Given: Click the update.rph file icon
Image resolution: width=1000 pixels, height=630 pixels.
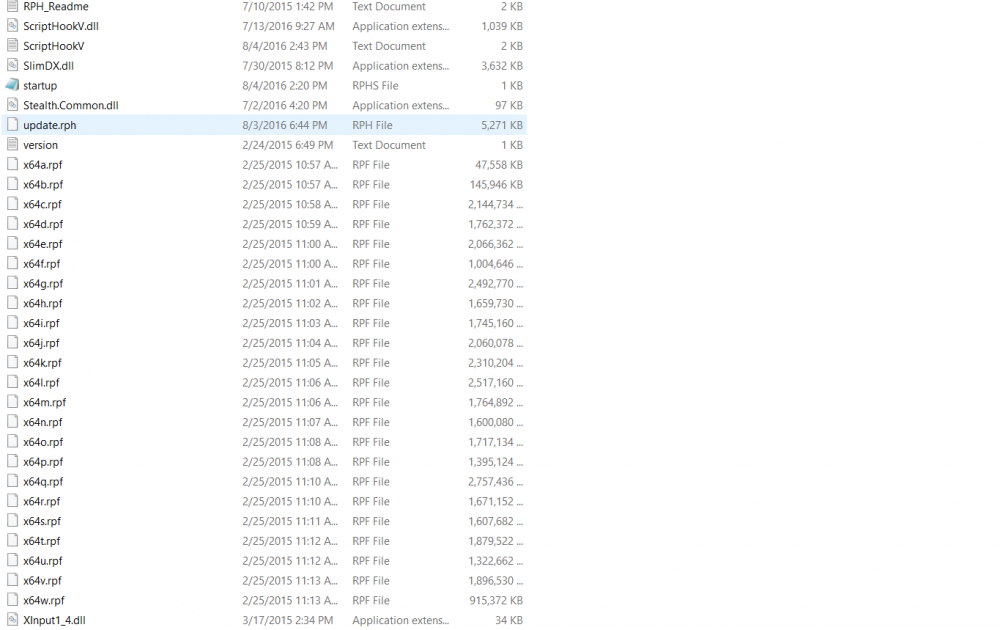Looking at the screenshot, I should click(x=12, y=125).
